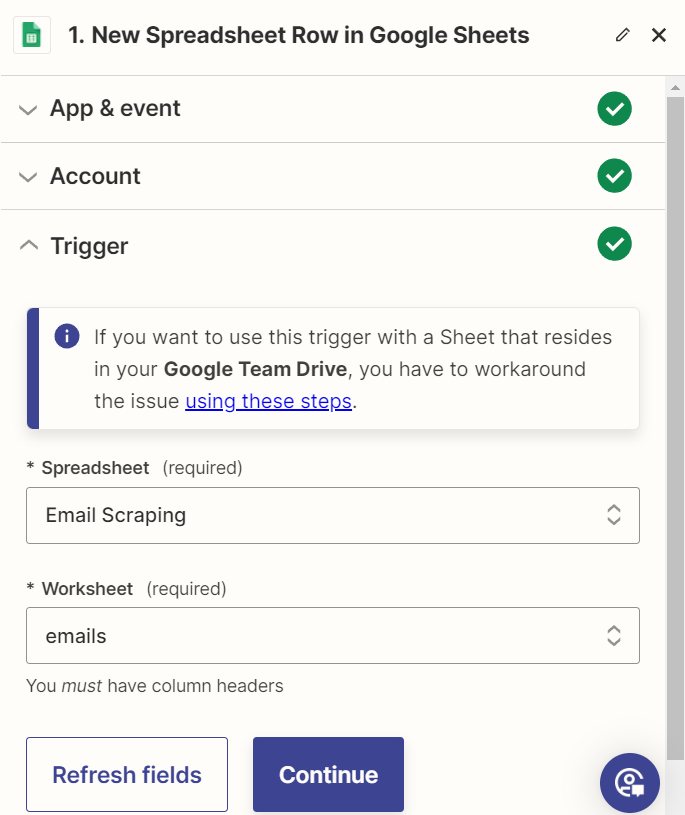
Task: Collapse the Account section
Action: (x=29, y=176)
